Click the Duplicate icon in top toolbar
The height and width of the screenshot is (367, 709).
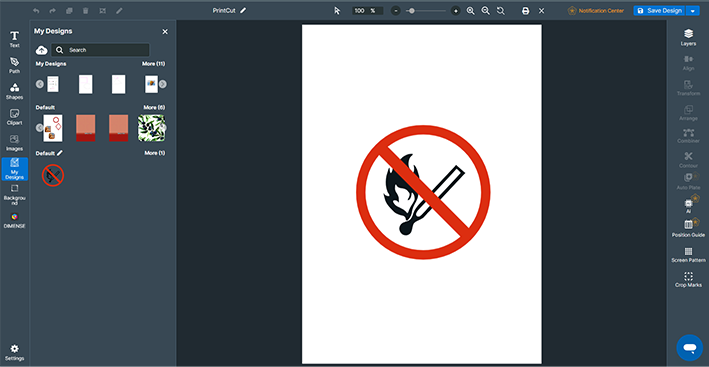(x=69, y=10)
